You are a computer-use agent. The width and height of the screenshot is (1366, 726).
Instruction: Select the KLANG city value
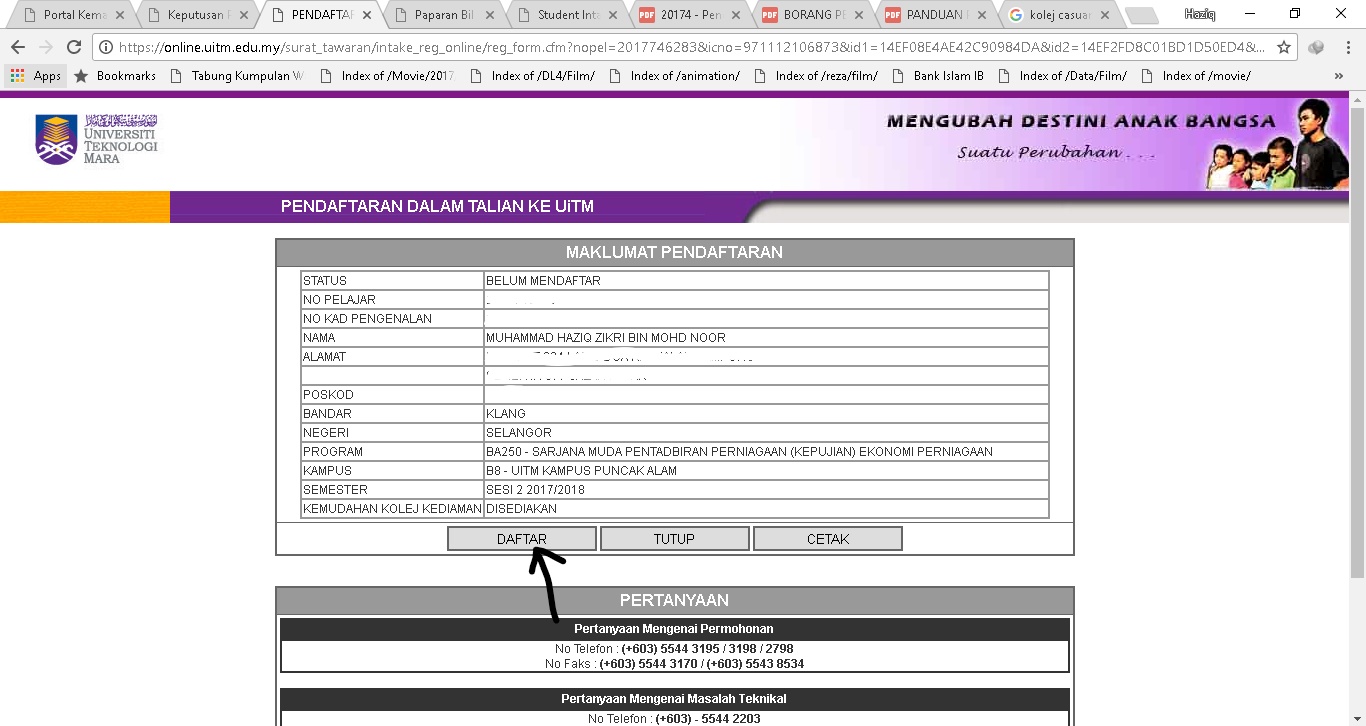[x=506, y=414]
